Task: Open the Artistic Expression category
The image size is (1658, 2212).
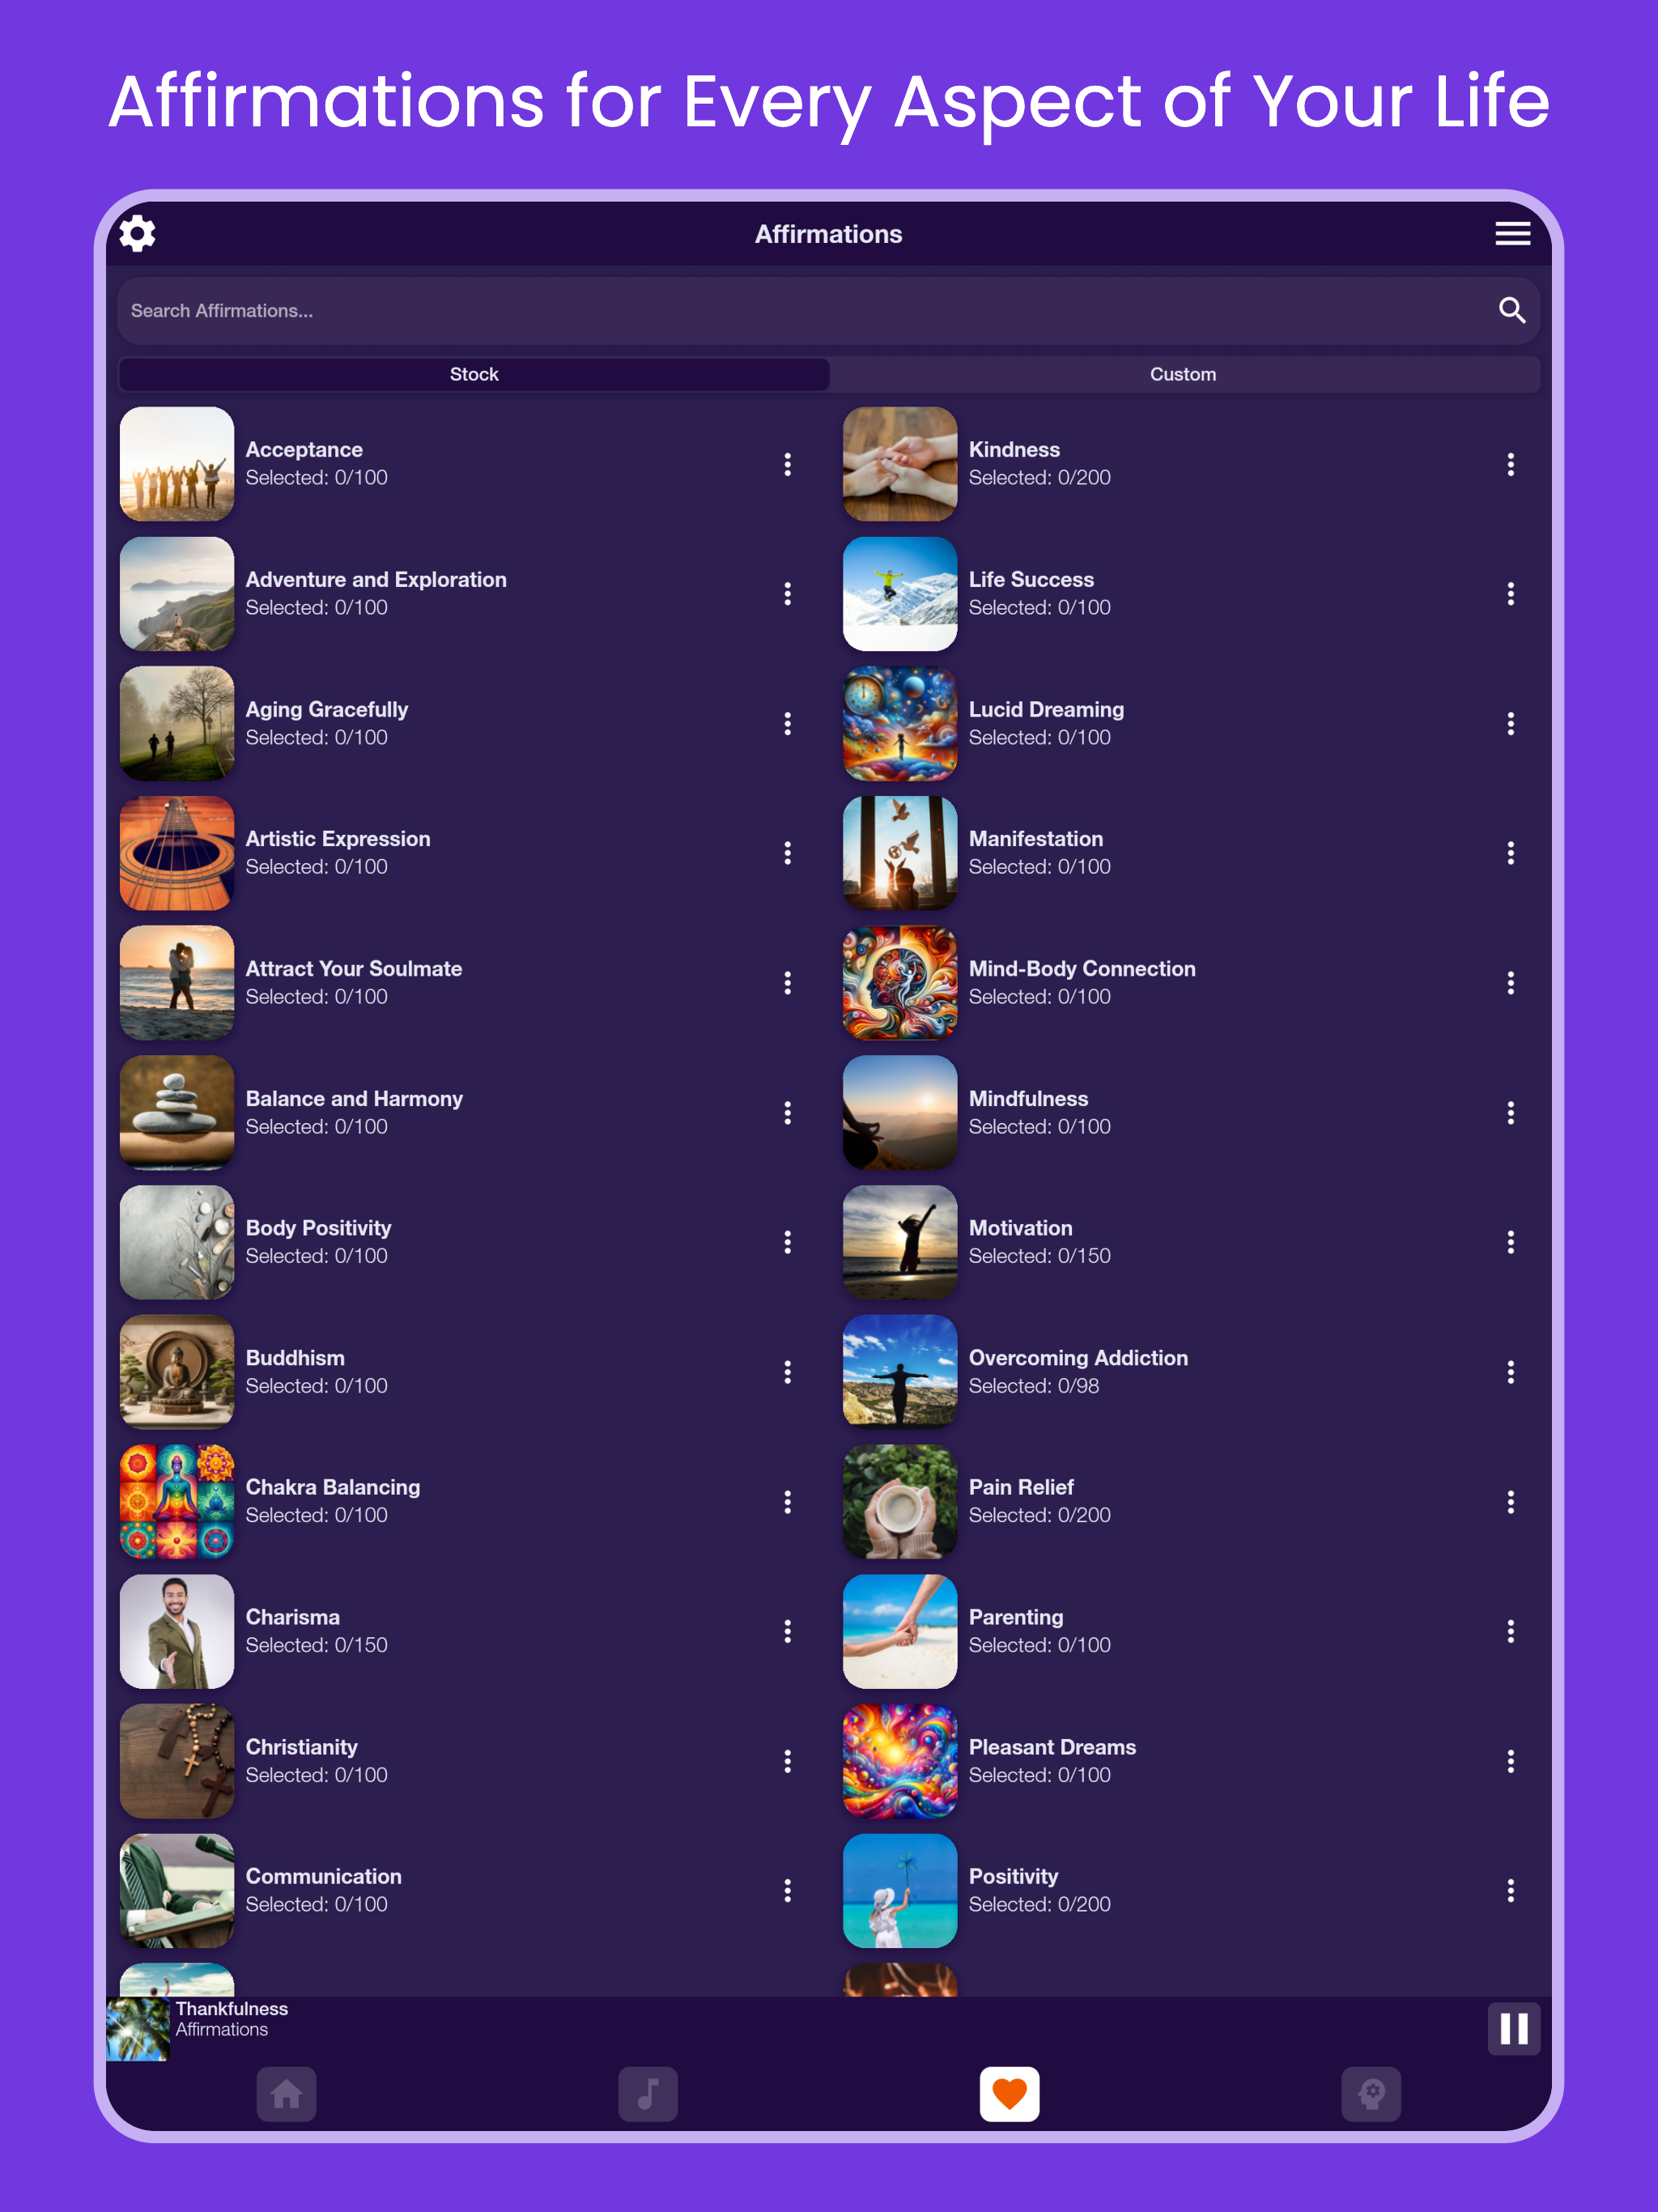Action: 467,853
